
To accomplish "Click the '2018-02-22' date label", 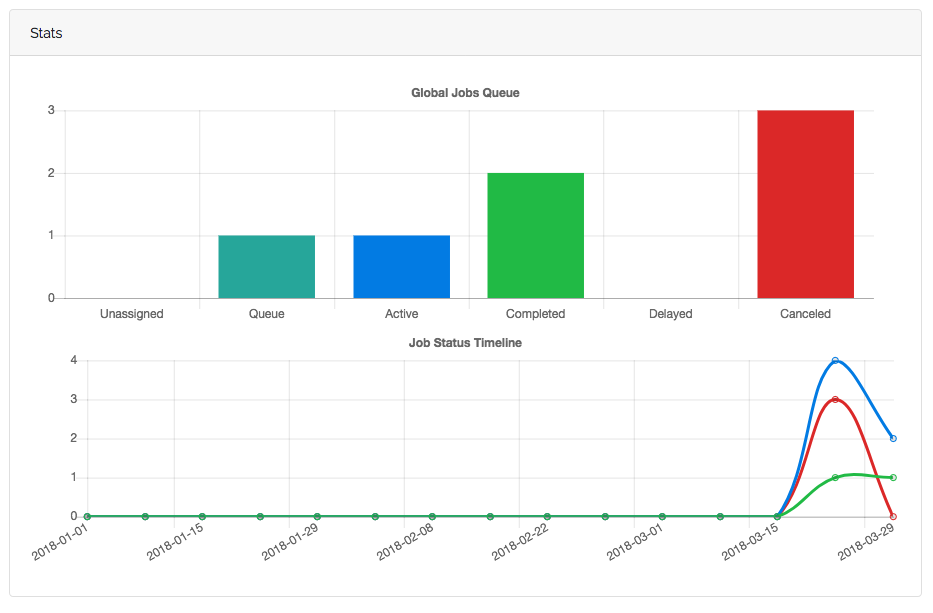I will 519,542.
